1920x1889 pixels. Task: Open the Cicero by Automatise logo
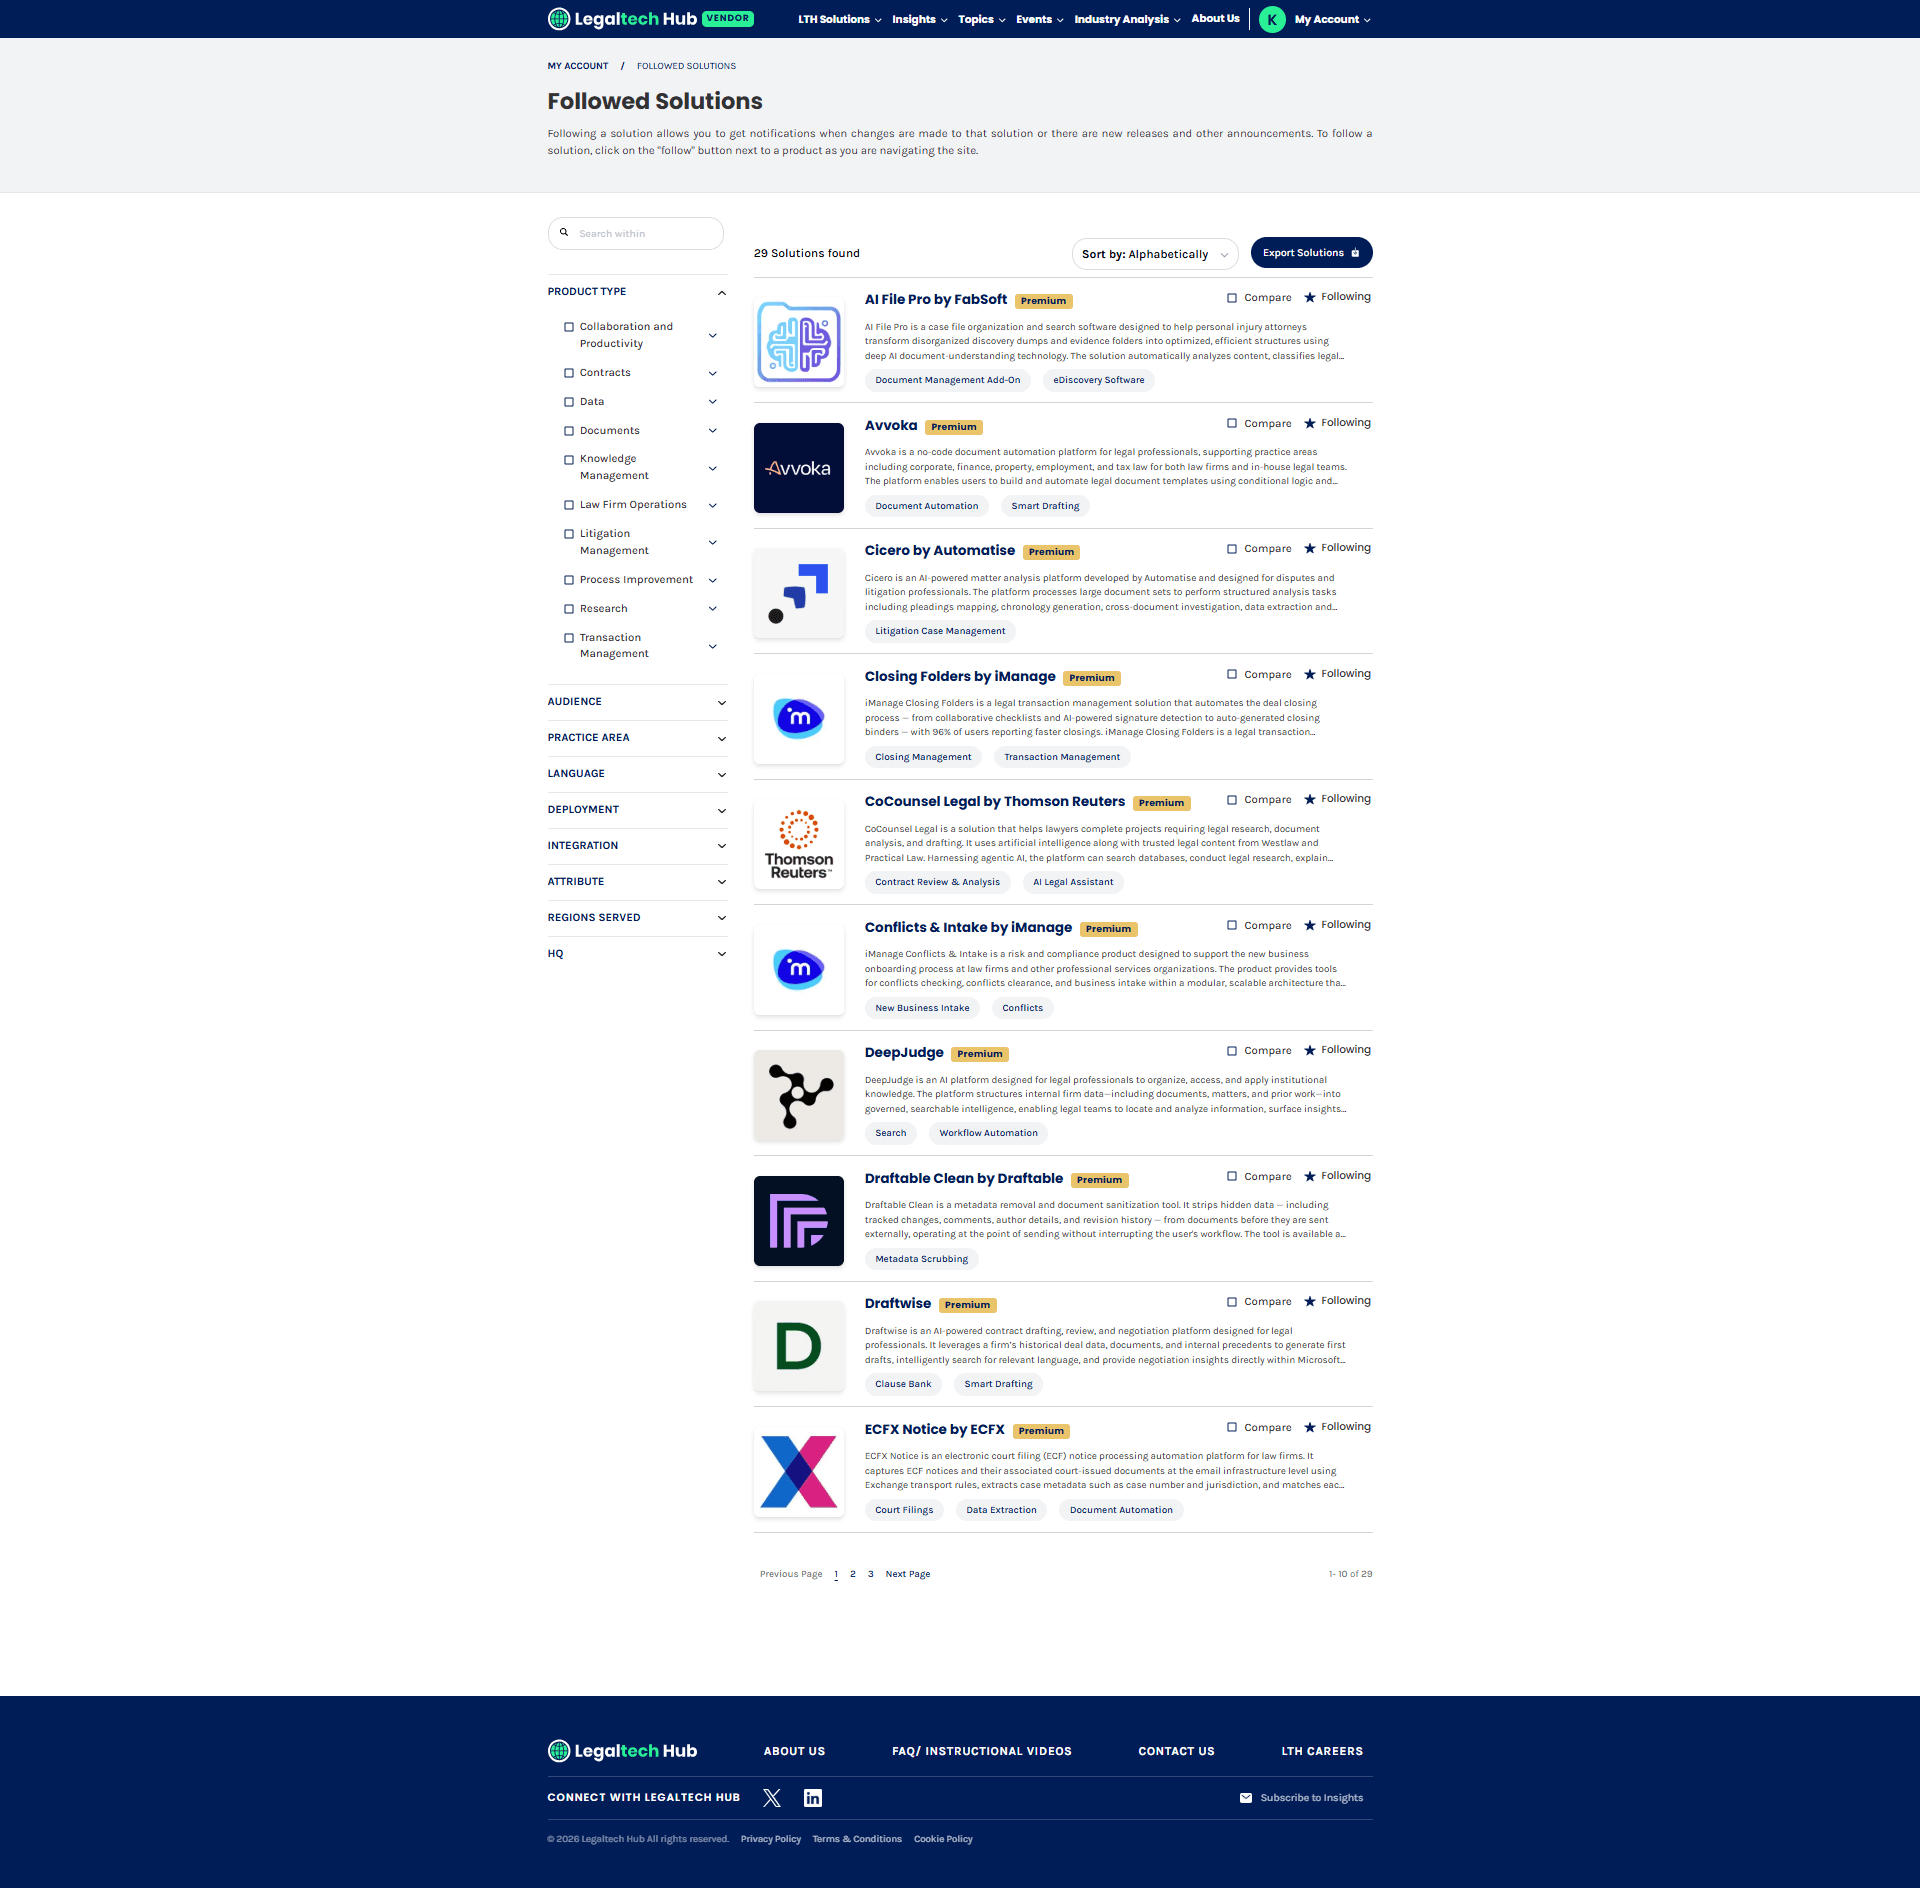point(799,593)
